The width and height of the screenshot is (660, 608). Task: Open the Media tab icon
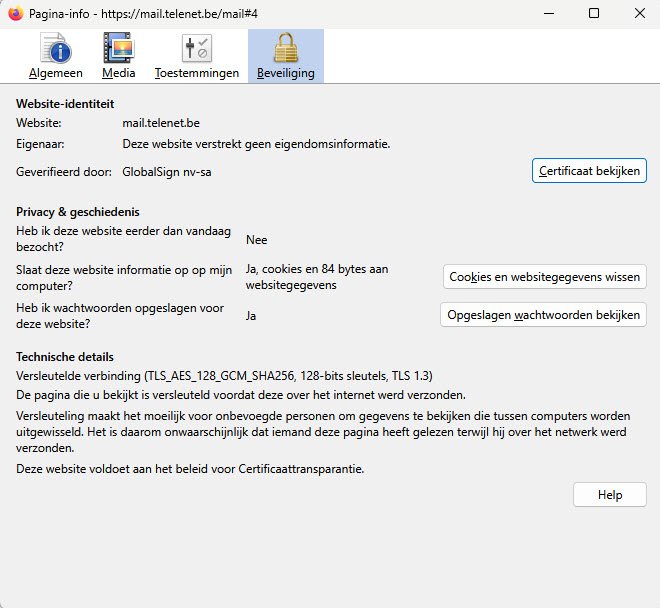click(119, 50)
